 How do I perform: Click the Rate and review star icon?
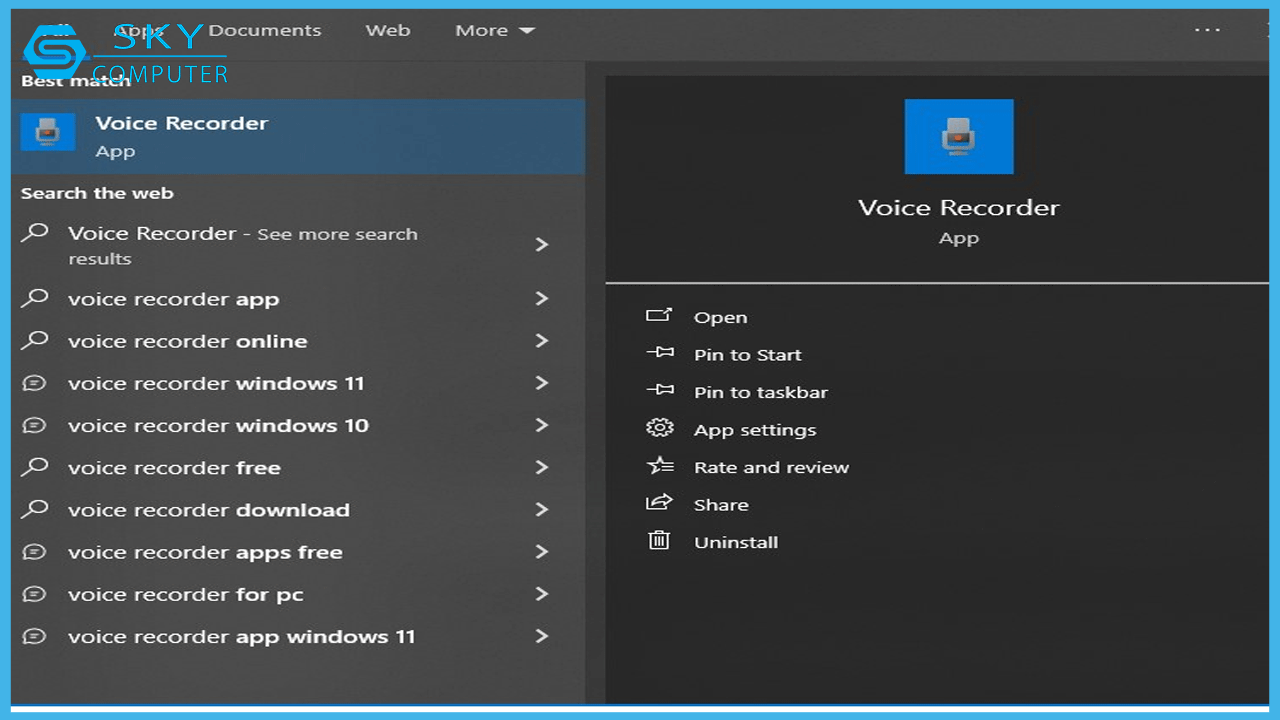pyautogui.click(x=659, y=466)
